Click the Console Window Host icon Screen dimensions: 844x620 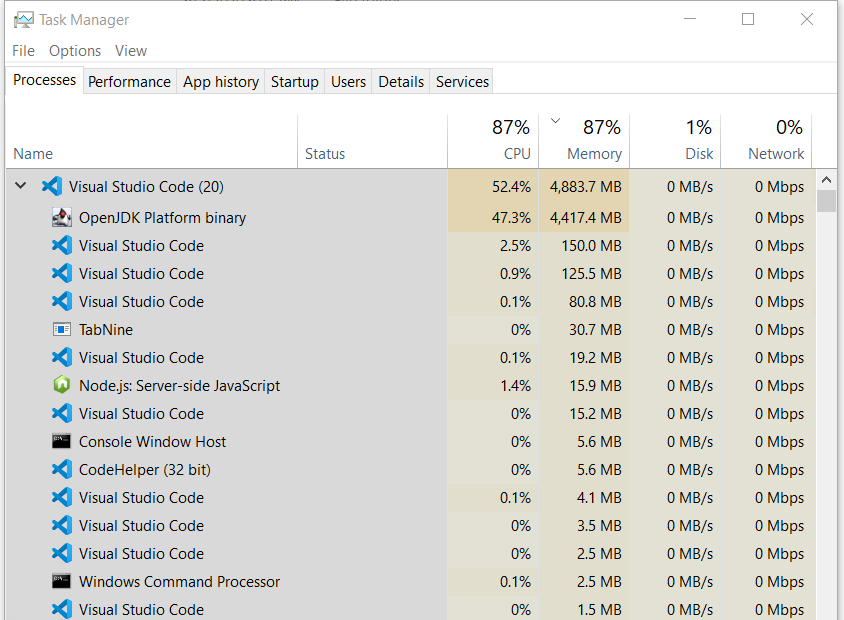click(62, 441)
